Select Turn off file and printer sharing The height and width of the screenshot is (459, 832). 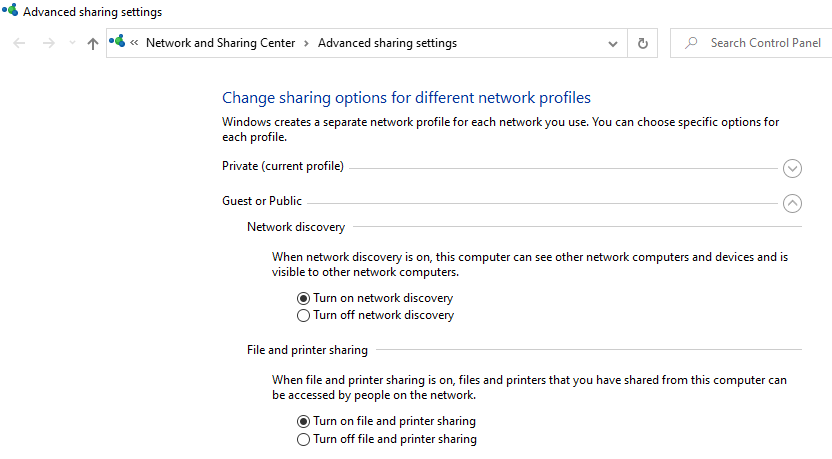pos(303,439)
